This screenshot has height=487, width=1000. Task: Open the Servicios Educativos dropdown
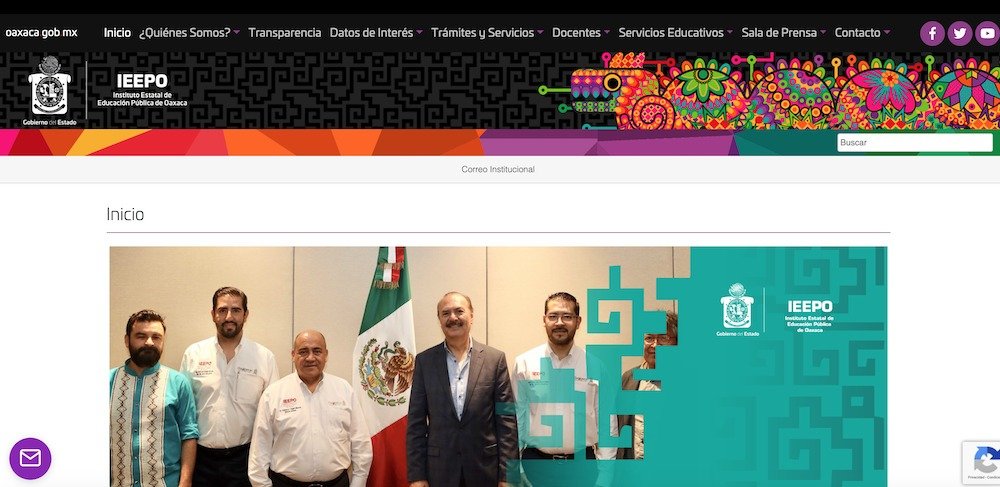675,33
